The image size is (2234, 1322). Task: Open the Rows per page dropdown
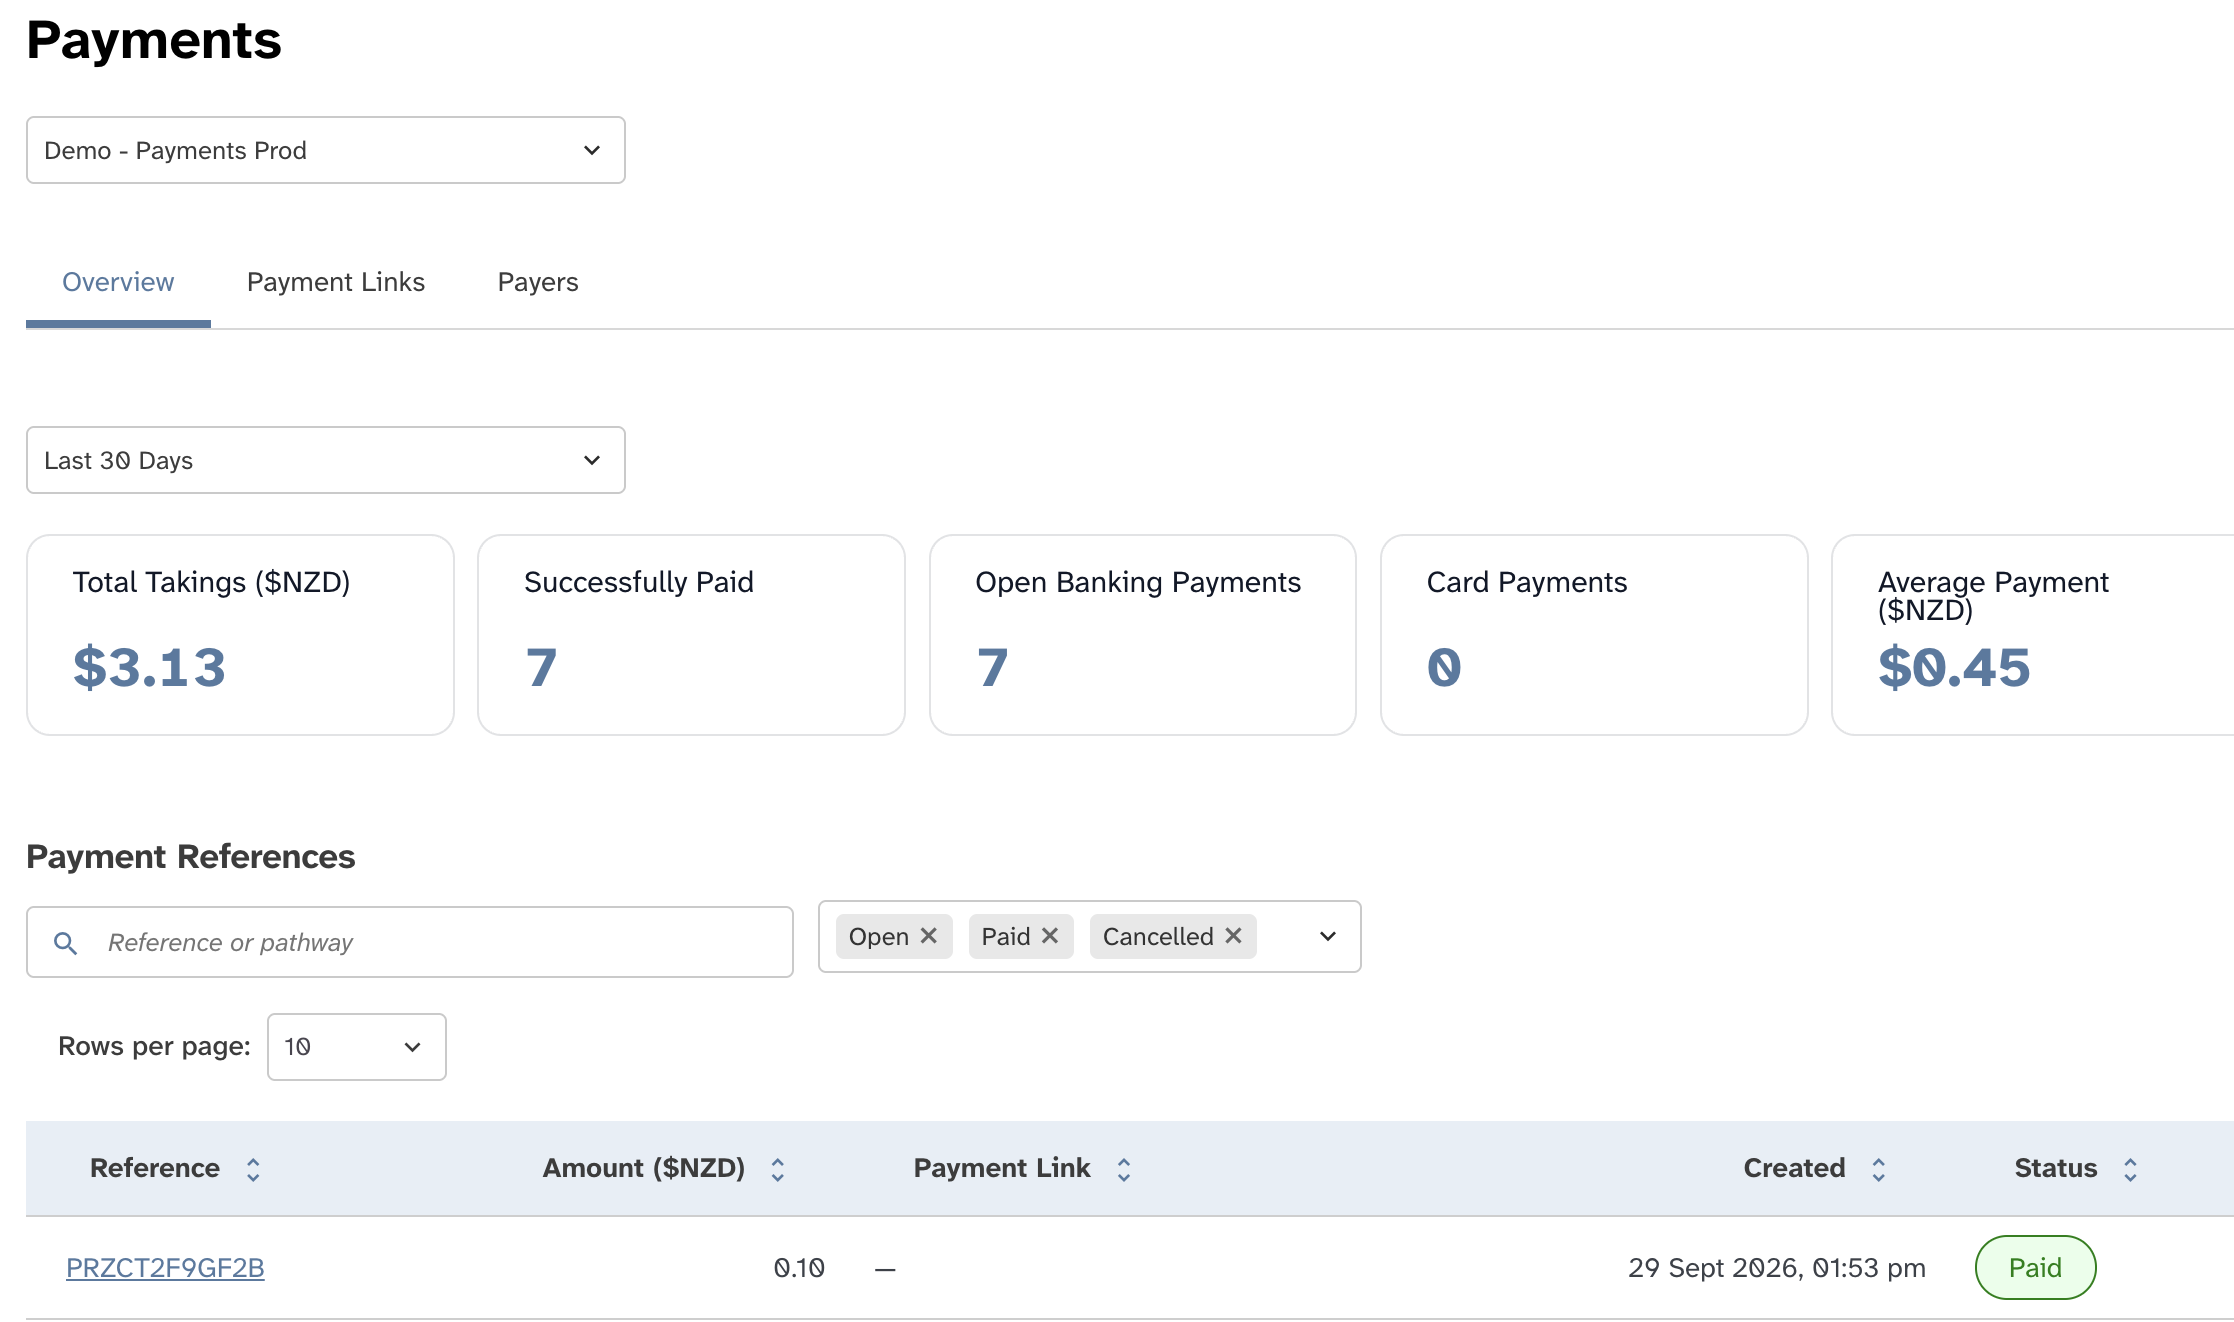coord(357,1047)
